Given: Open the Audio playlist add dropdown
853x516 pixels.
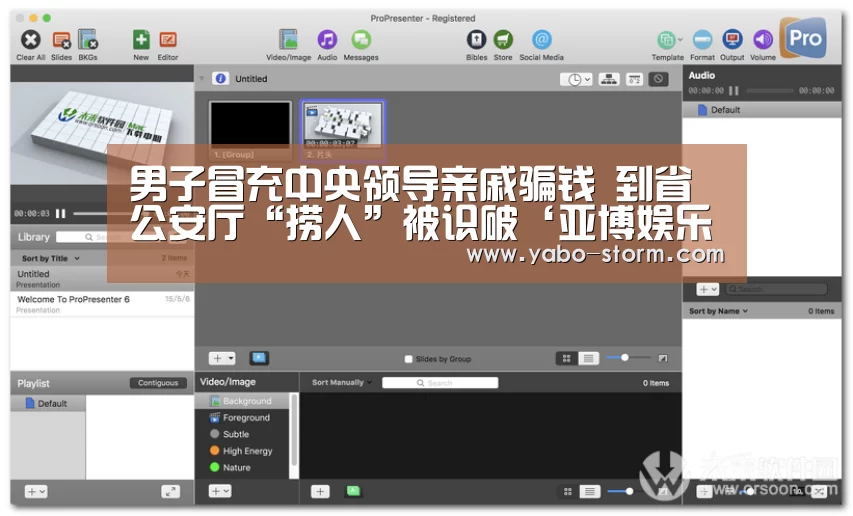Looking at the screenshot, I should coord(708,289).
